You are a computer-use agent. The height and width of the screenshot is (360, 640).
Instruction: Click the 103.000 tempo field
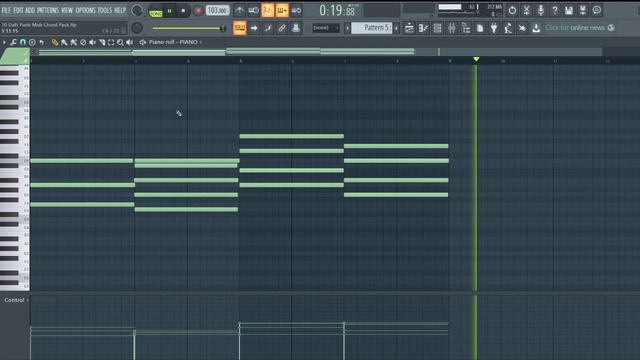(x=217, y=11)
